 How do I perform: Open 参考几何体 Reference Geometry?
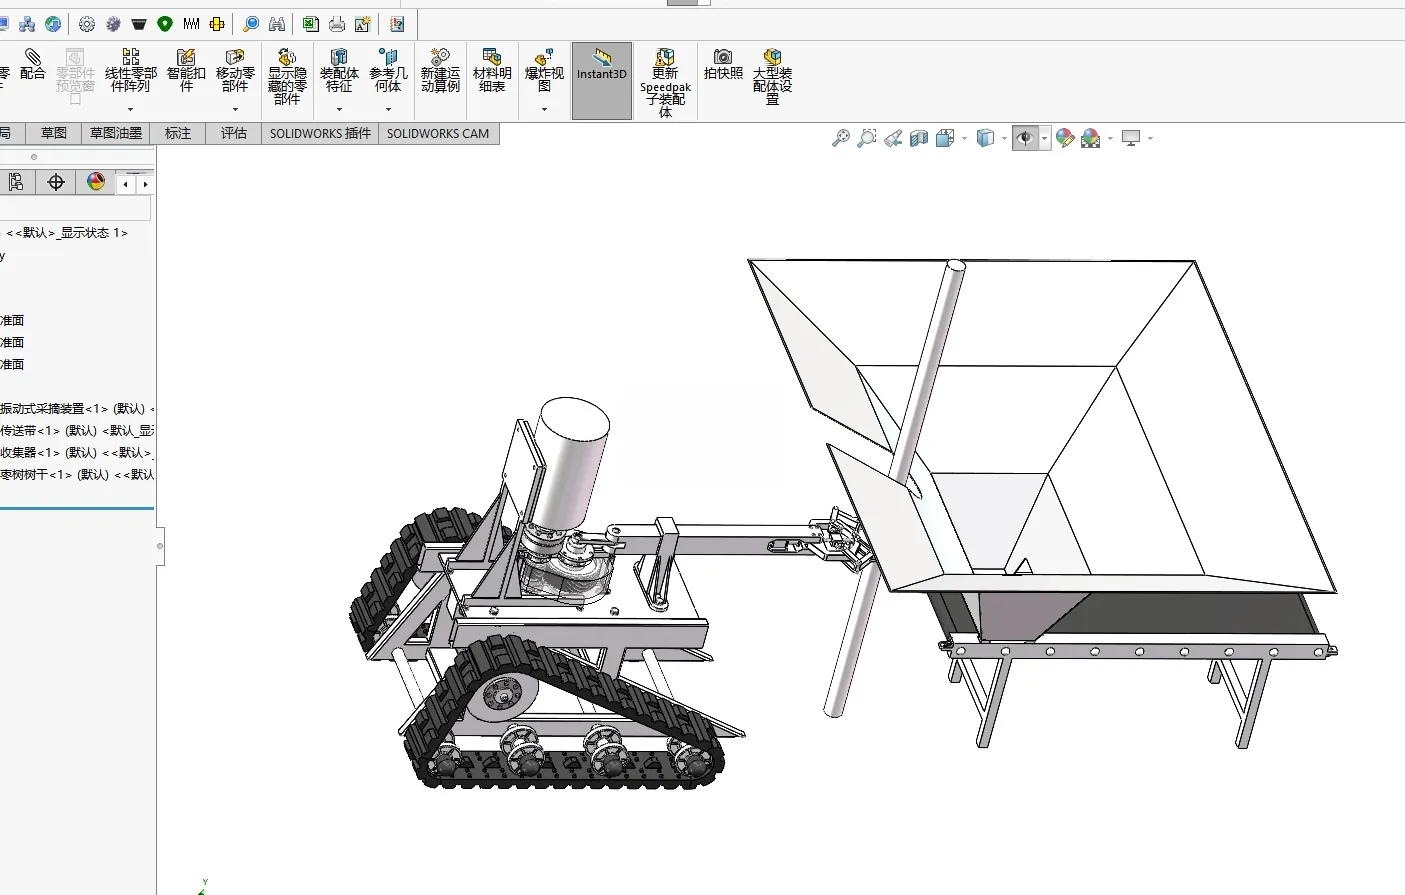(x=388, y=71)
